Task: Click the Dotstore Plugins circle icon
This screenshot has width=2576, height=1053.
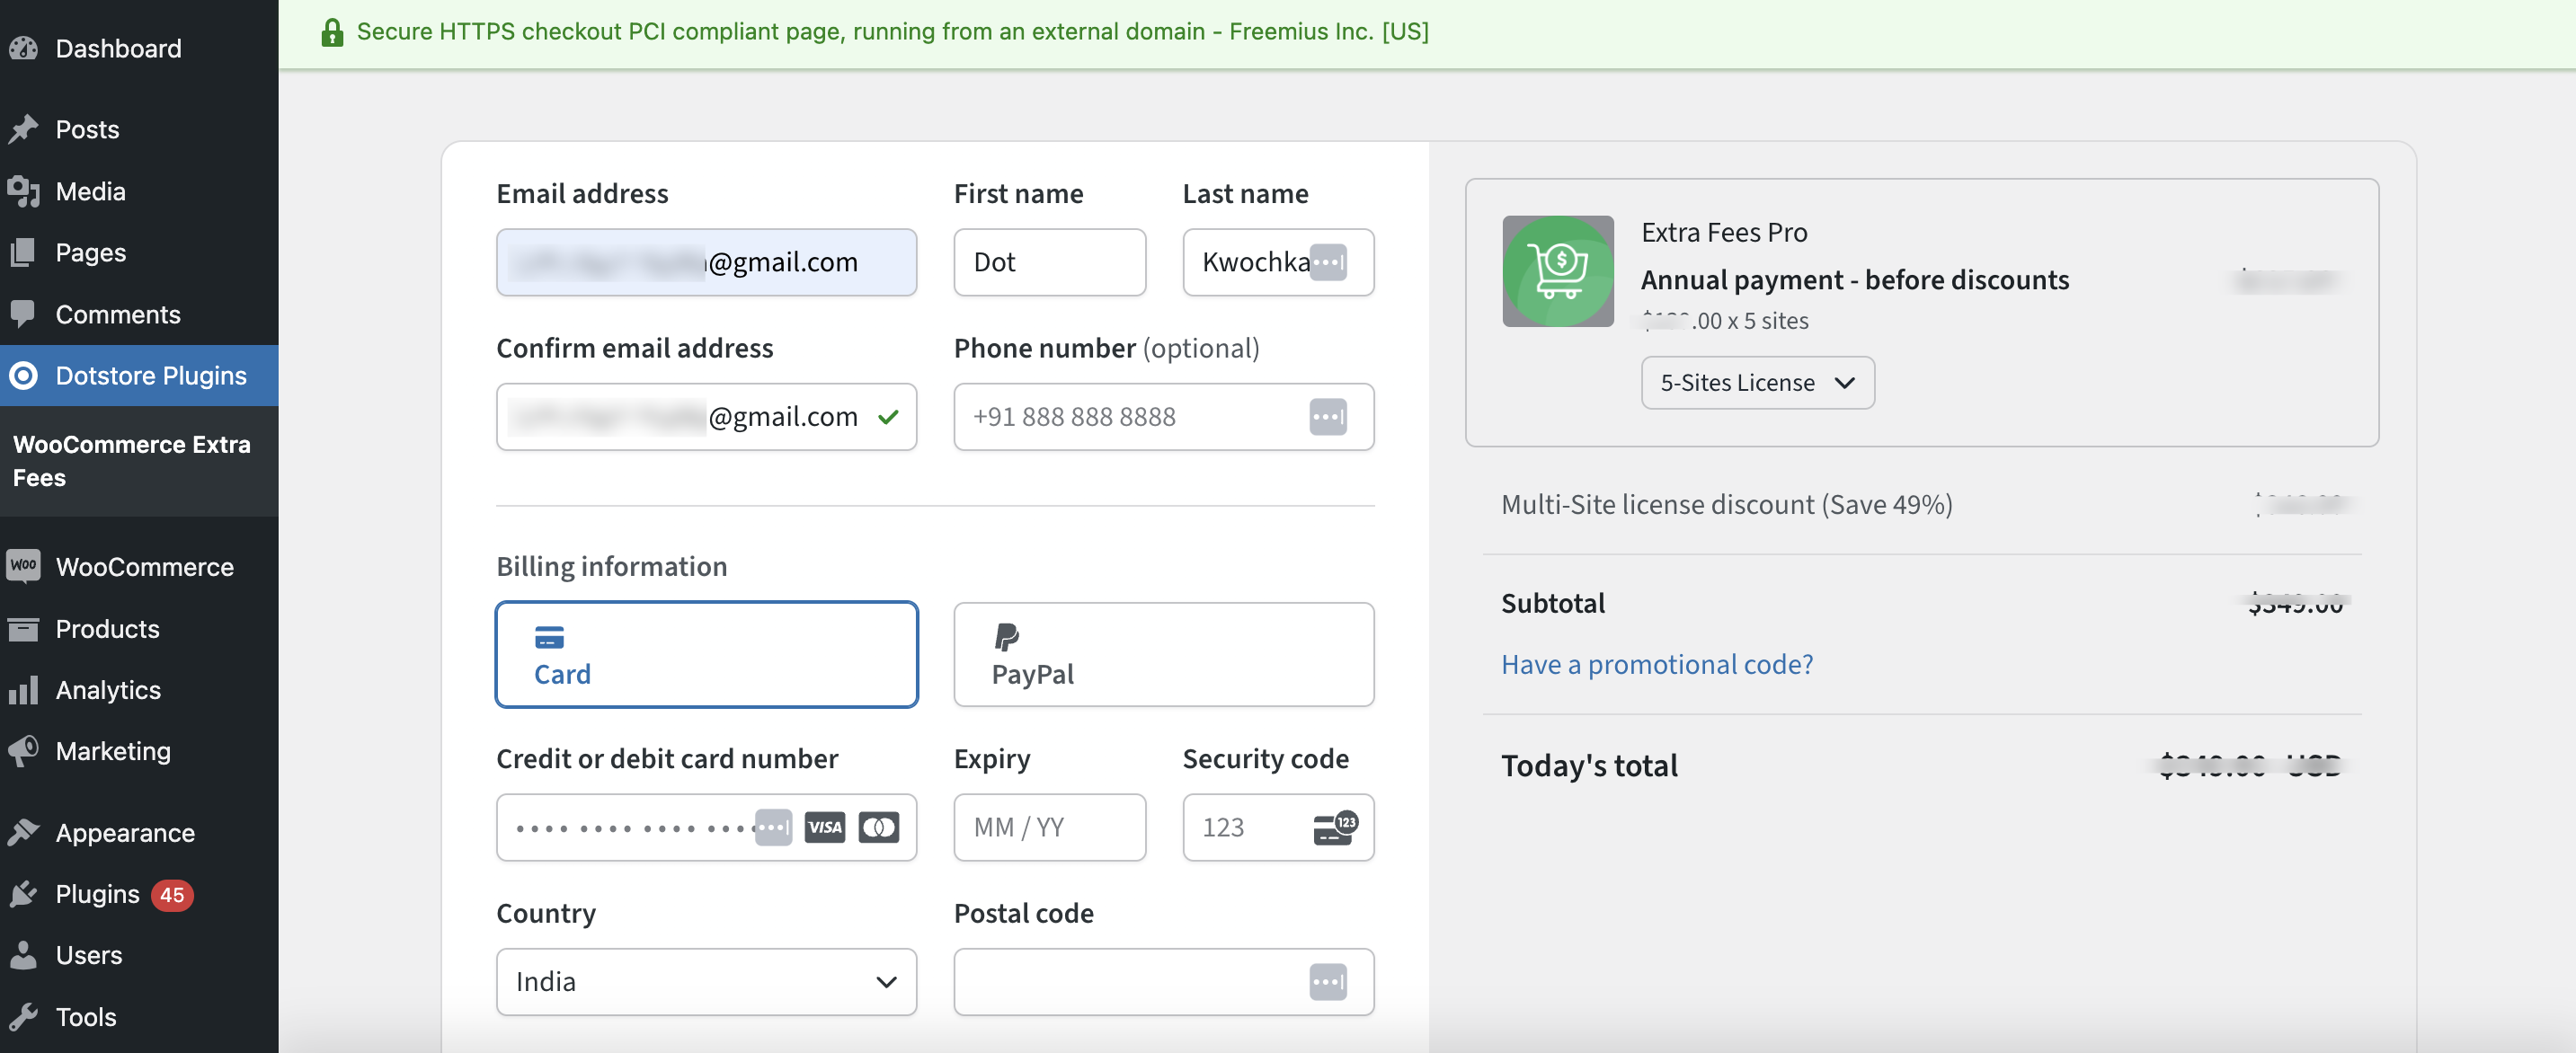Action: tap(23, 375)
